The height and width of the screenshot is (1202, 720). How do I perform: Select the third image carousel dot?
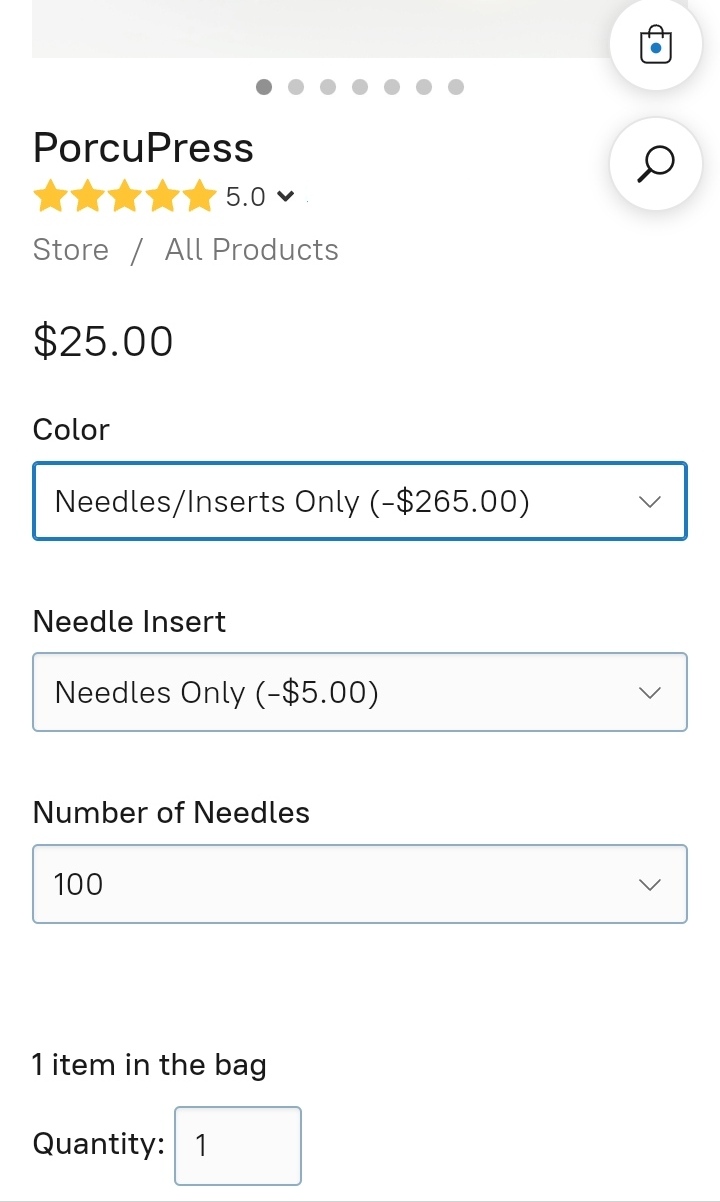tap(328, 87)
